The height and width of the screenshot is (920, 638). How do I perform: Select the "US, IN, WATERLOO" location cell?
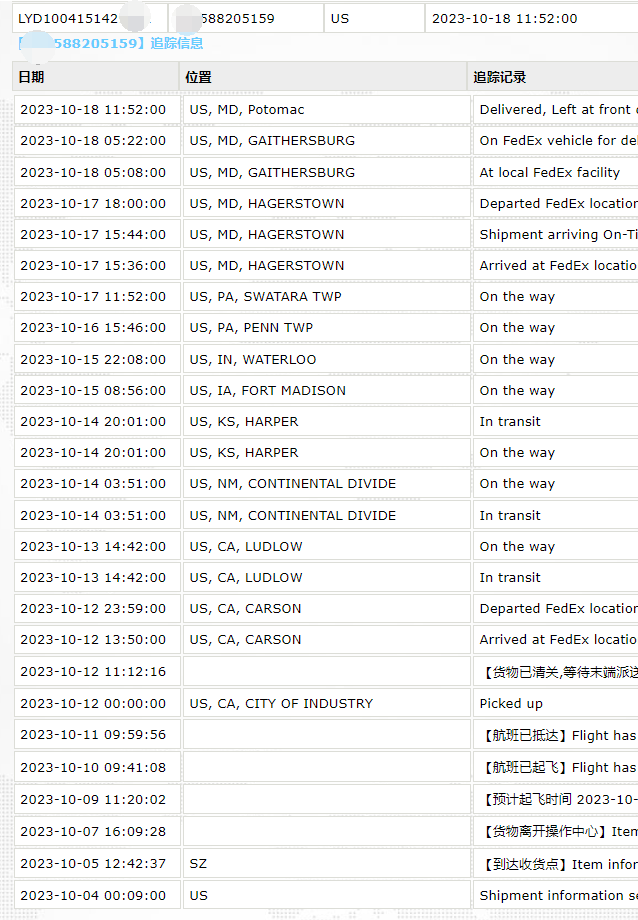pyautogui.click(x=253, y=359)
